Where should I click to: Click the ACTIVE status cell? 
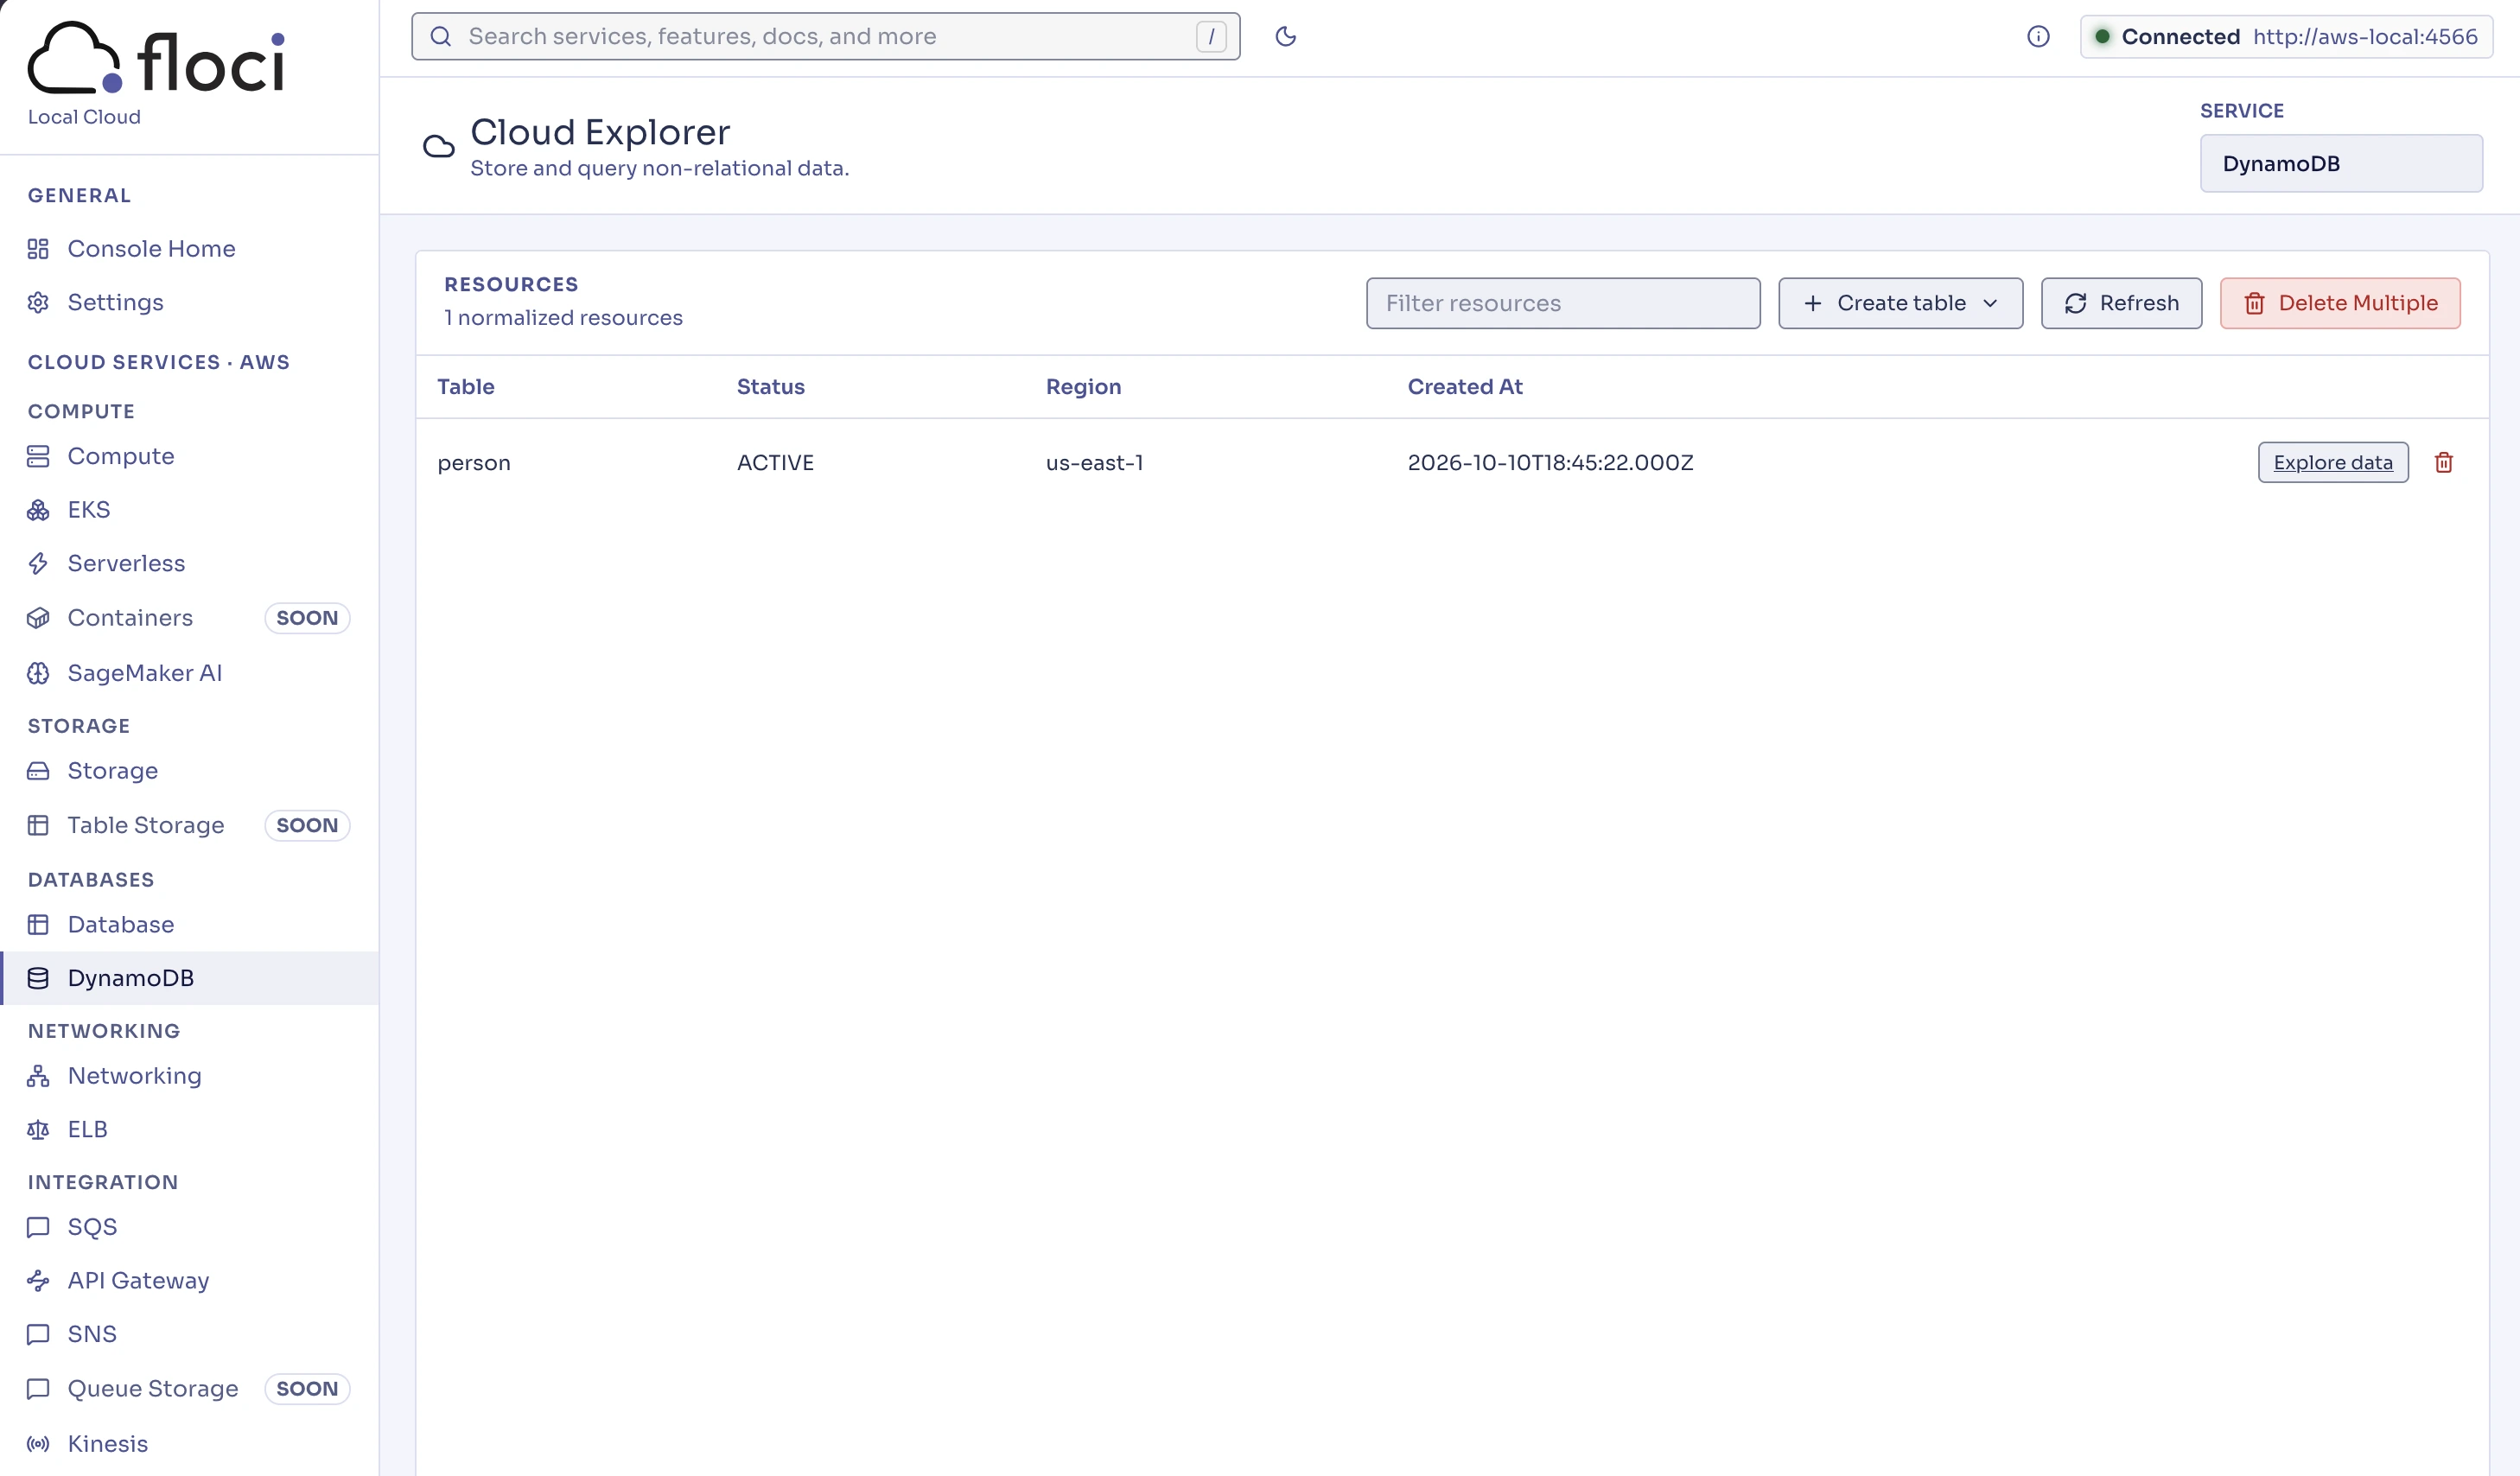(x=776, y=463)
